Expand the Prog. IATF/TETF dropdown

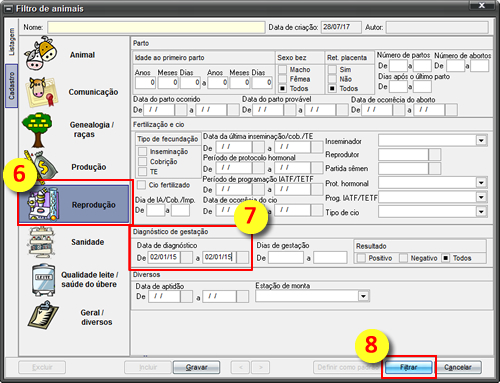click(x=481, y=197)
